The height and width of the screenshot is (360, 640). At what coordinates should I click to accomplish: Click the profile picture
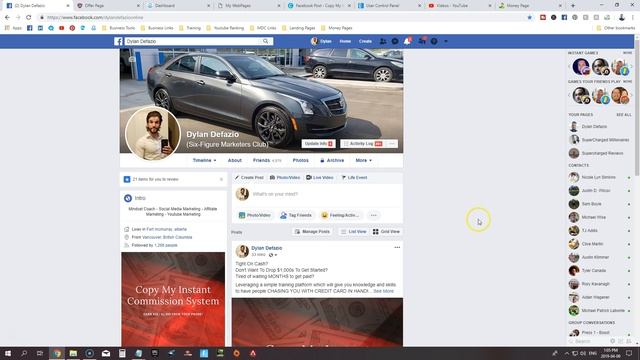[153, 133]
